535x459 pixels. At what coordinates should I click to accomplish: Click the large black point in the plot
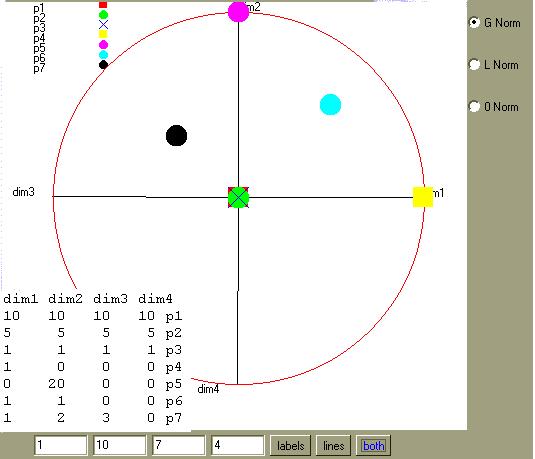[x=176, y=135]
